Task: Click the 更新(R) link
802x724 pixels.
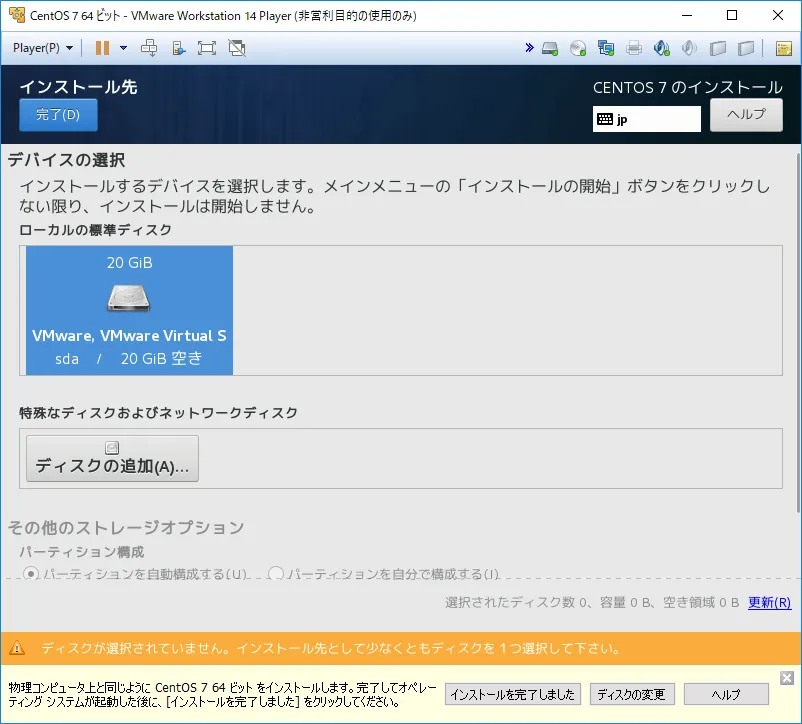Action: click(x=769, y=602)
